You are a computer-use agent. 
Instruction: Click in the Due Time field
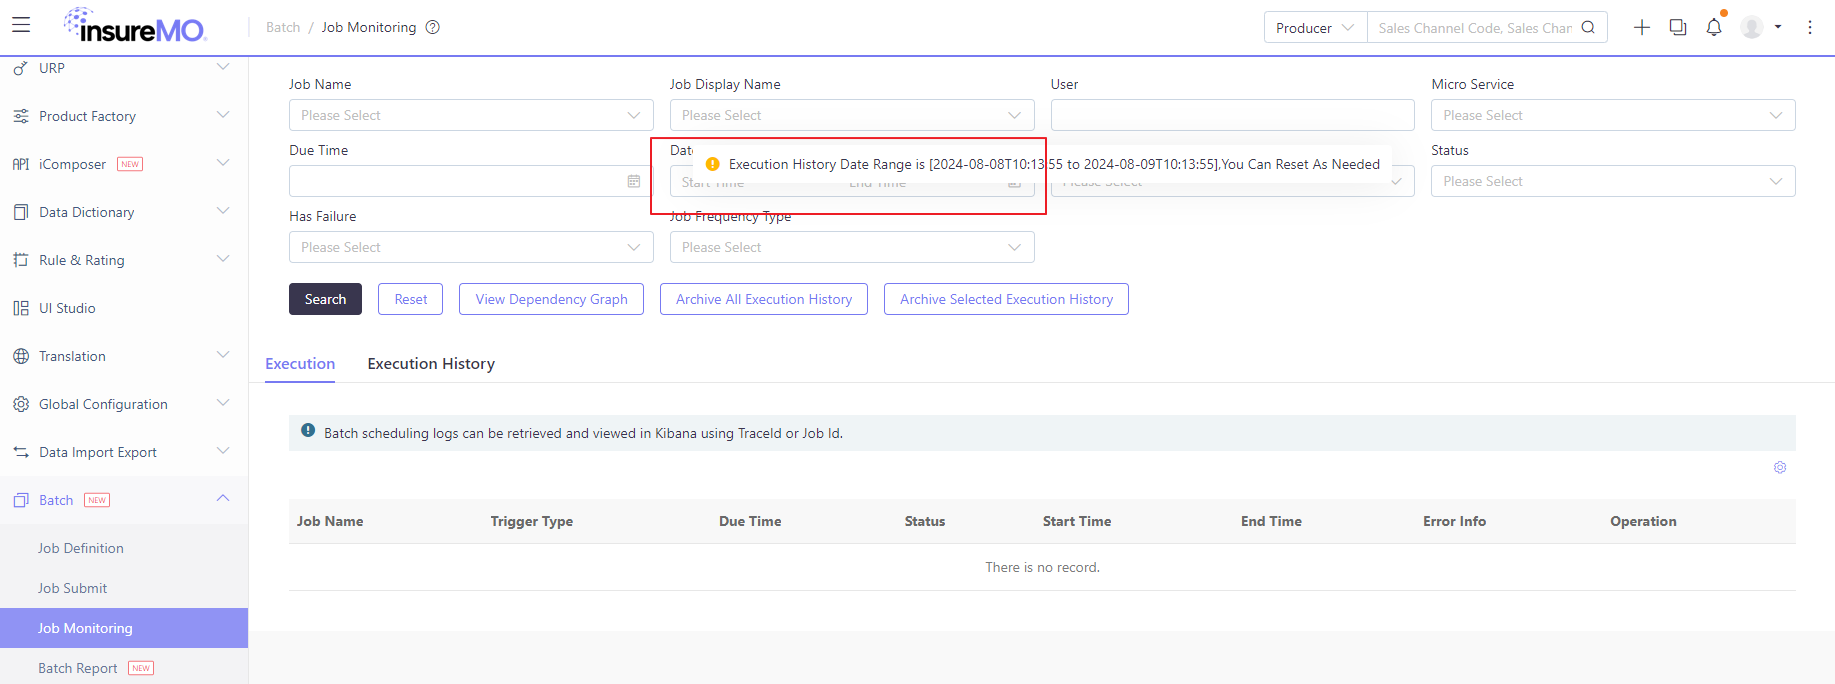471,181
